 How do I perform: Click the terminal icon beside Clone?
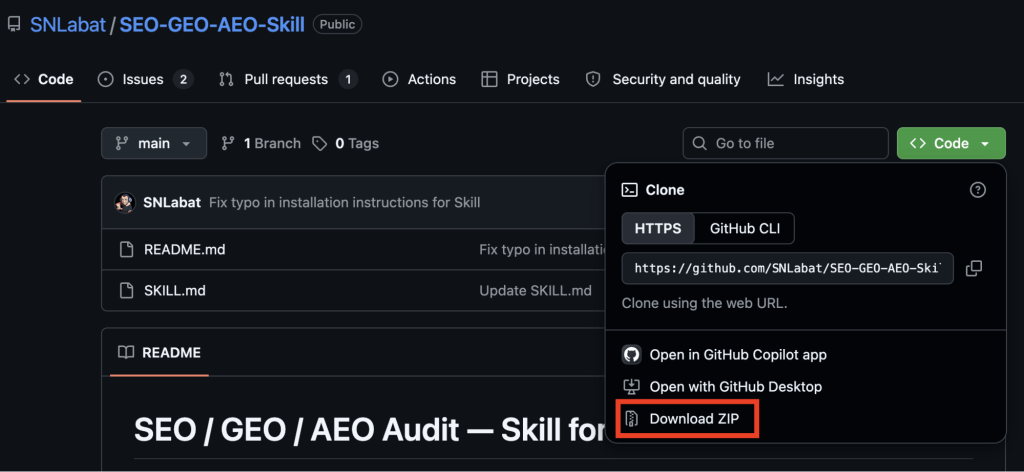tap(630, 191)
